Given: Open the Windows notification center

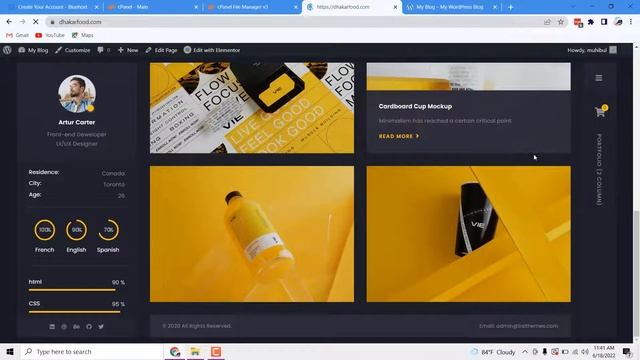Looking at the screenshot, I should click(627, 351).
